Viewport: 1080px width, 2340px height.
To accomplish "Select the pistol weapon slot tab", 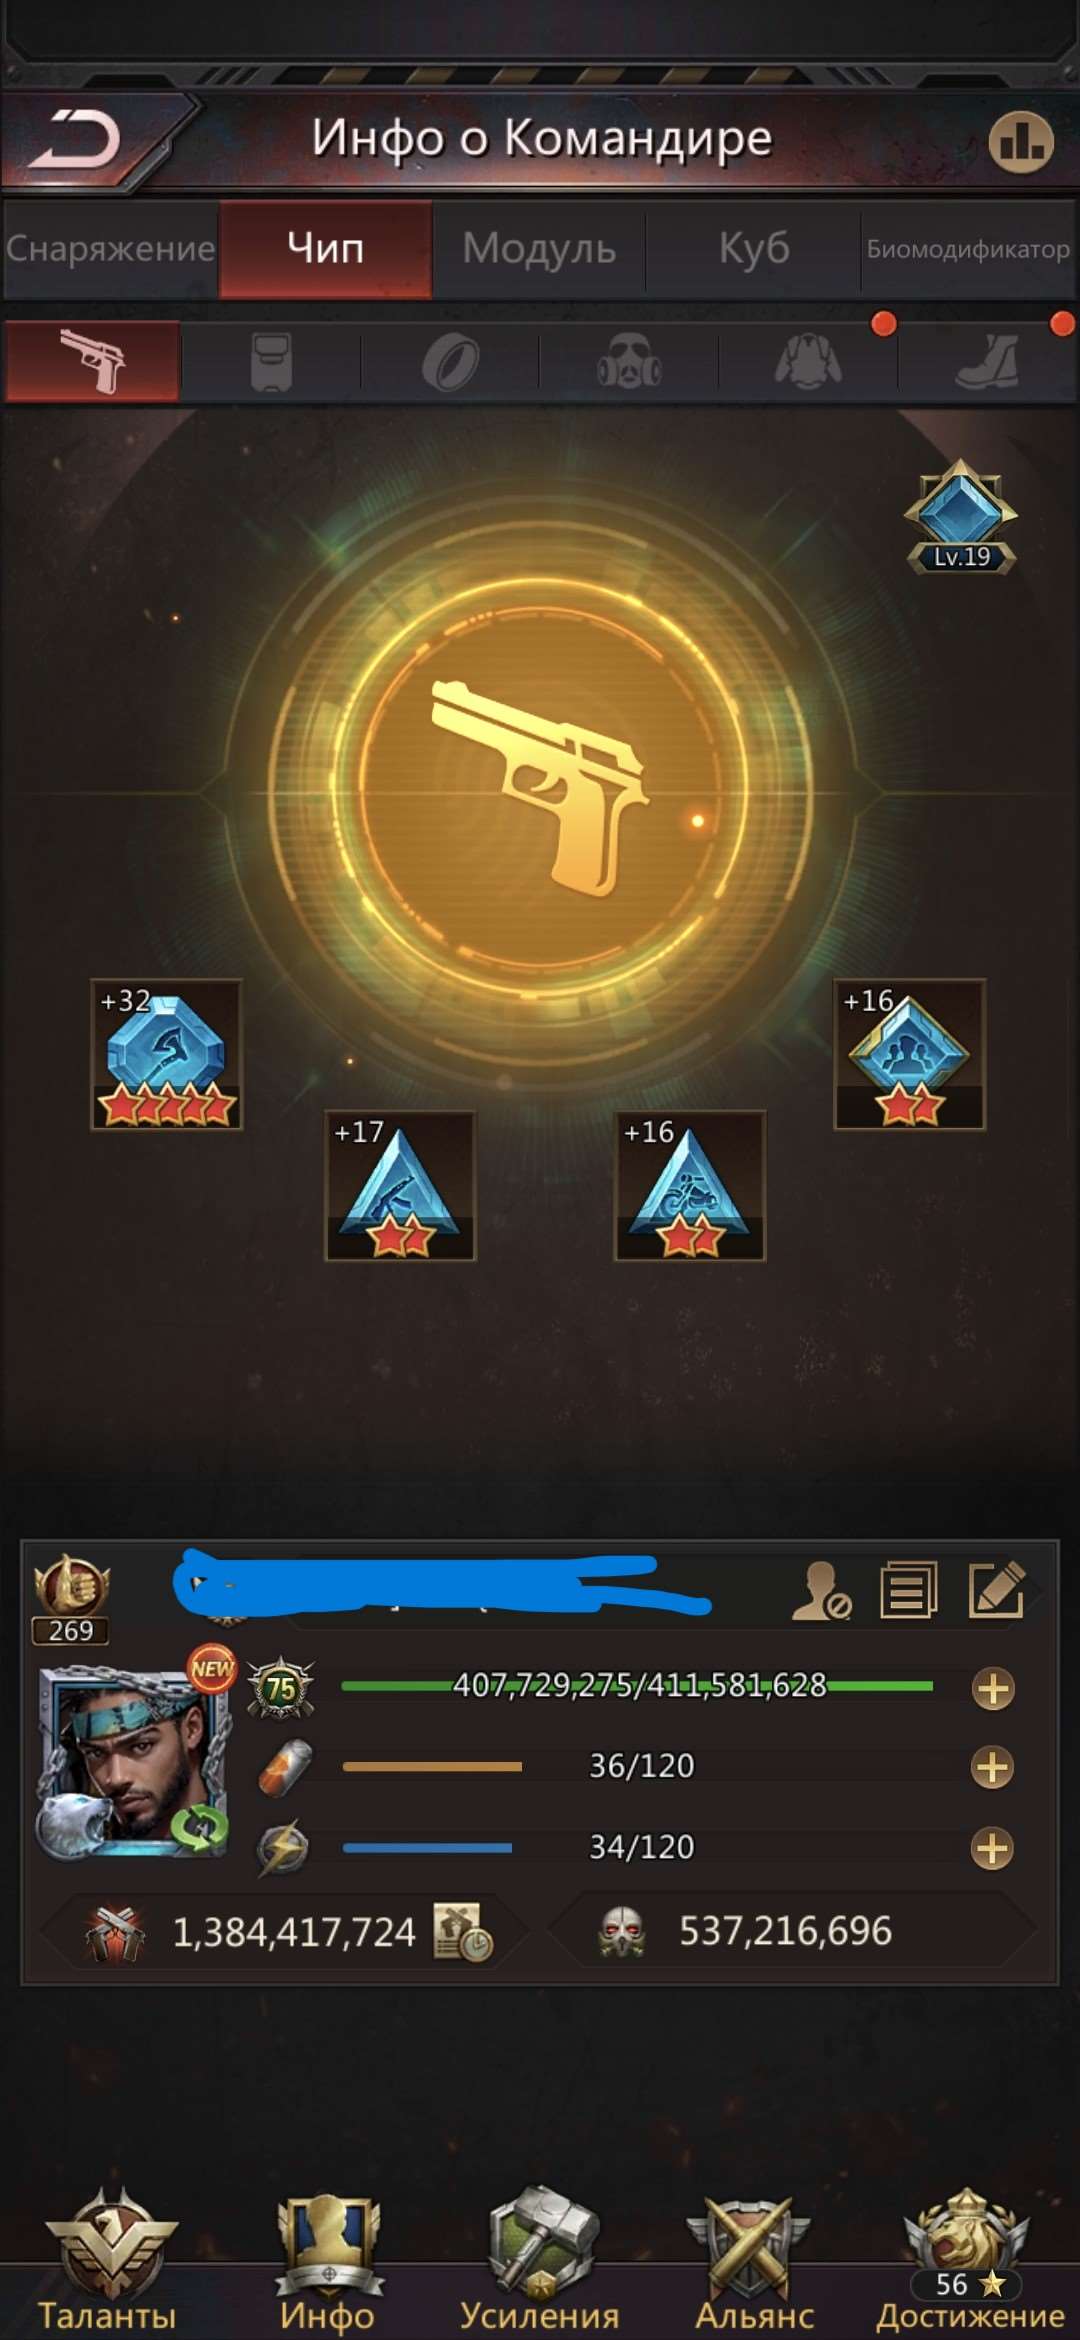I will pos(92,361).
